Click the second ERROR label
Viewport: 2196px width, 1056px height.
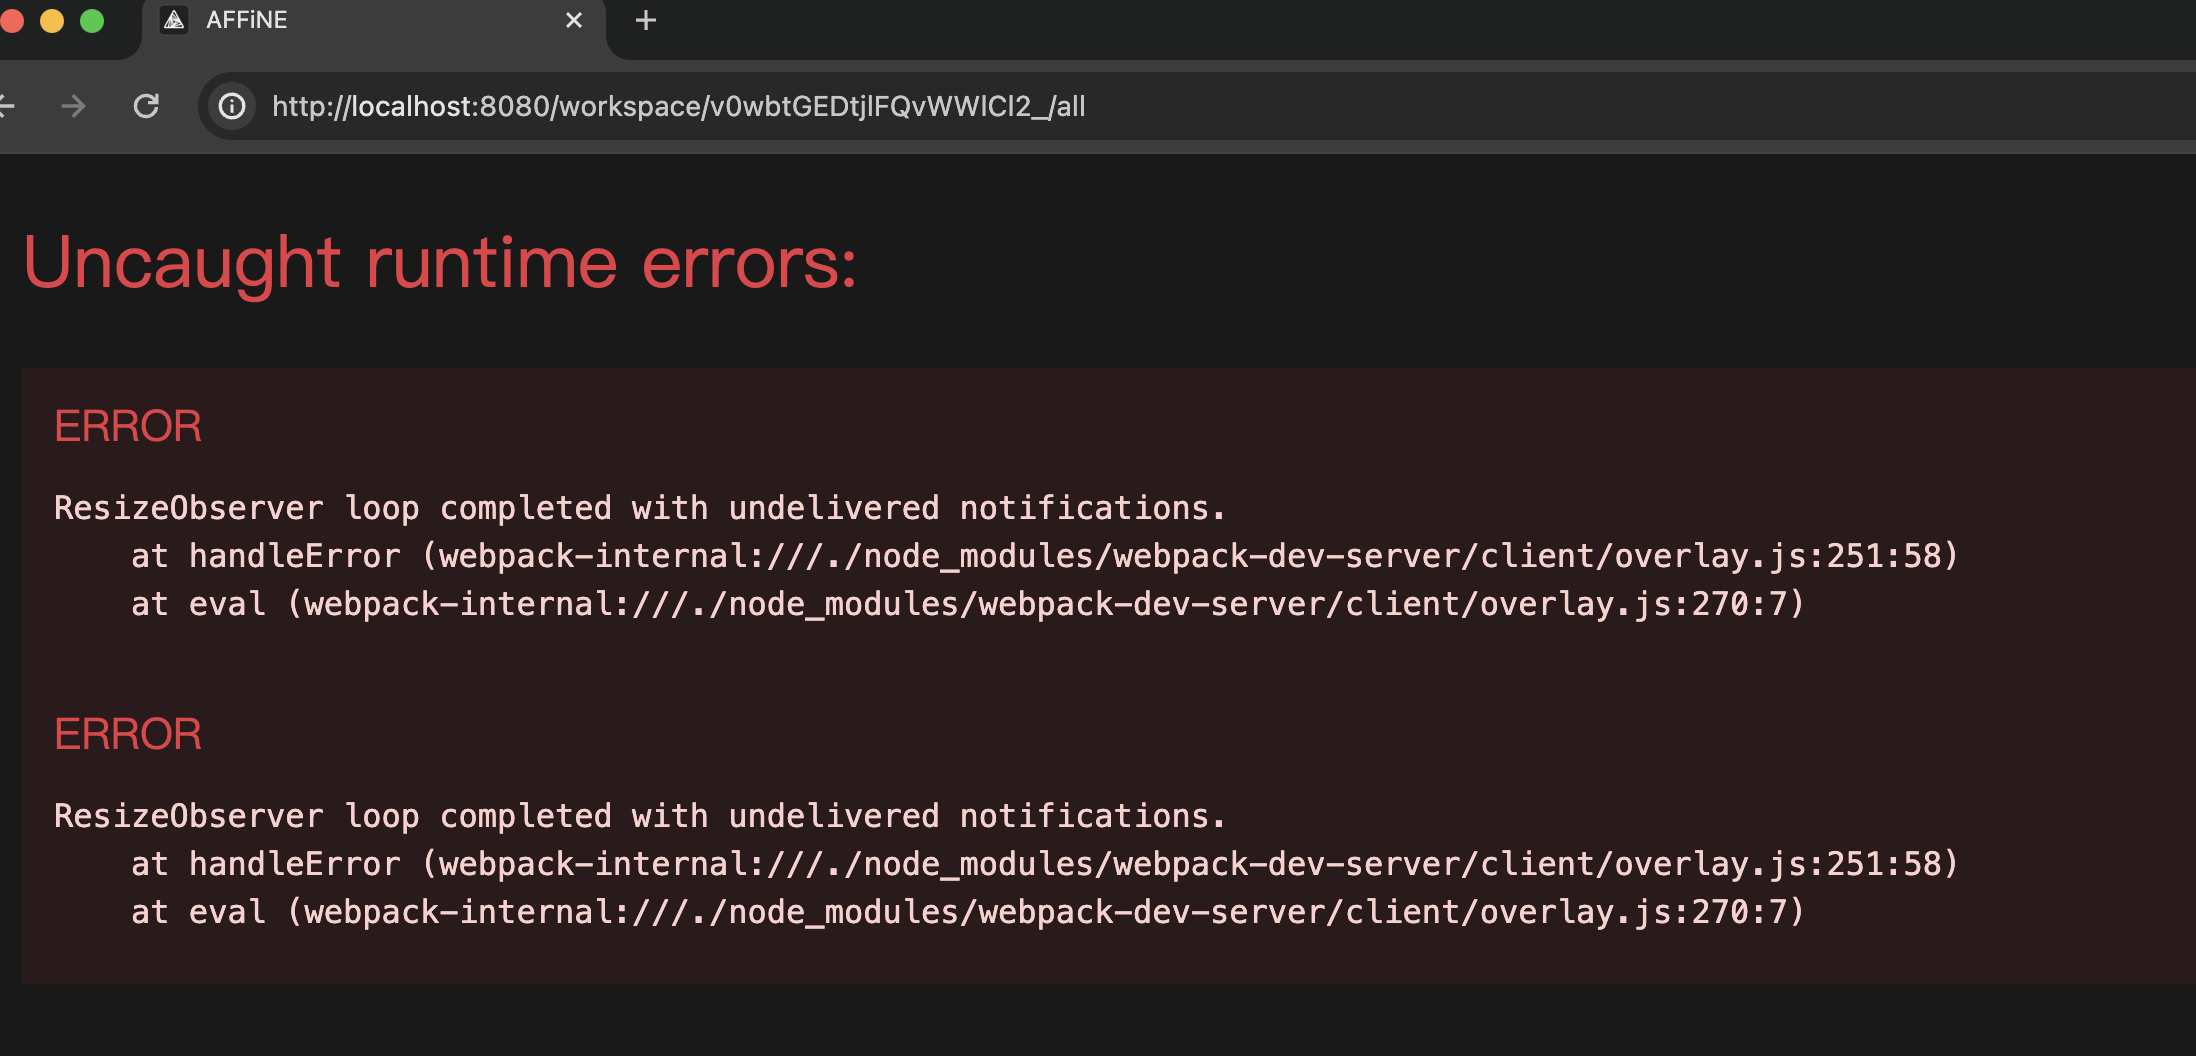(x=128, y=735)
